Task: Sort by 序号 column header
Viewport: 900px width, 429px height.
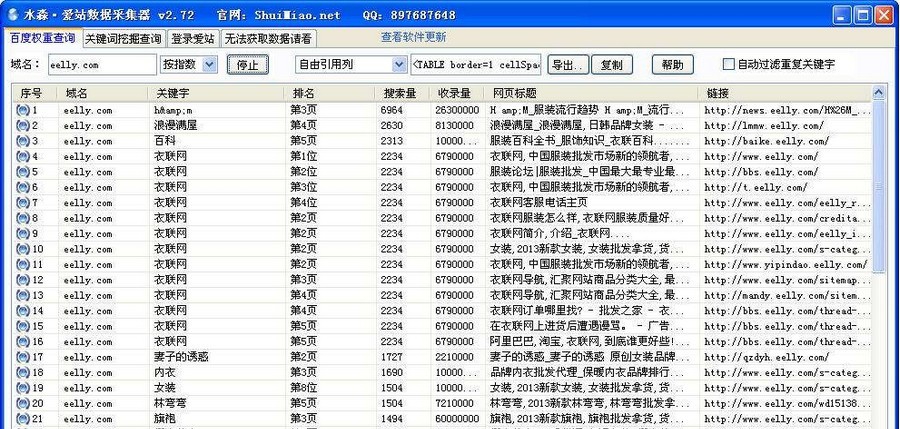Action: pos(36,93)
